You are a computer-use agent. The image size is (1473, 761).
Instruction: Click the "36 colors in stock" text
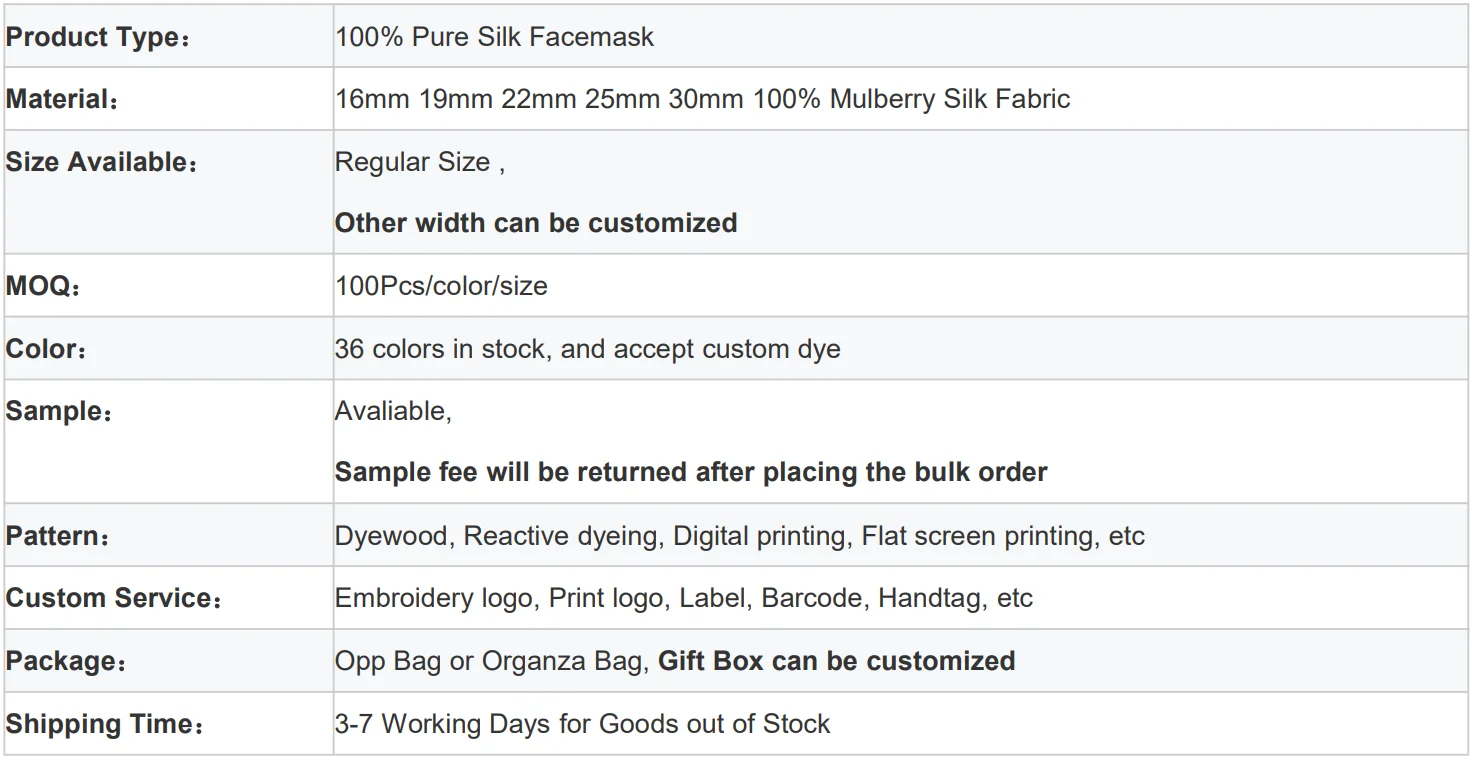[444, 349]
